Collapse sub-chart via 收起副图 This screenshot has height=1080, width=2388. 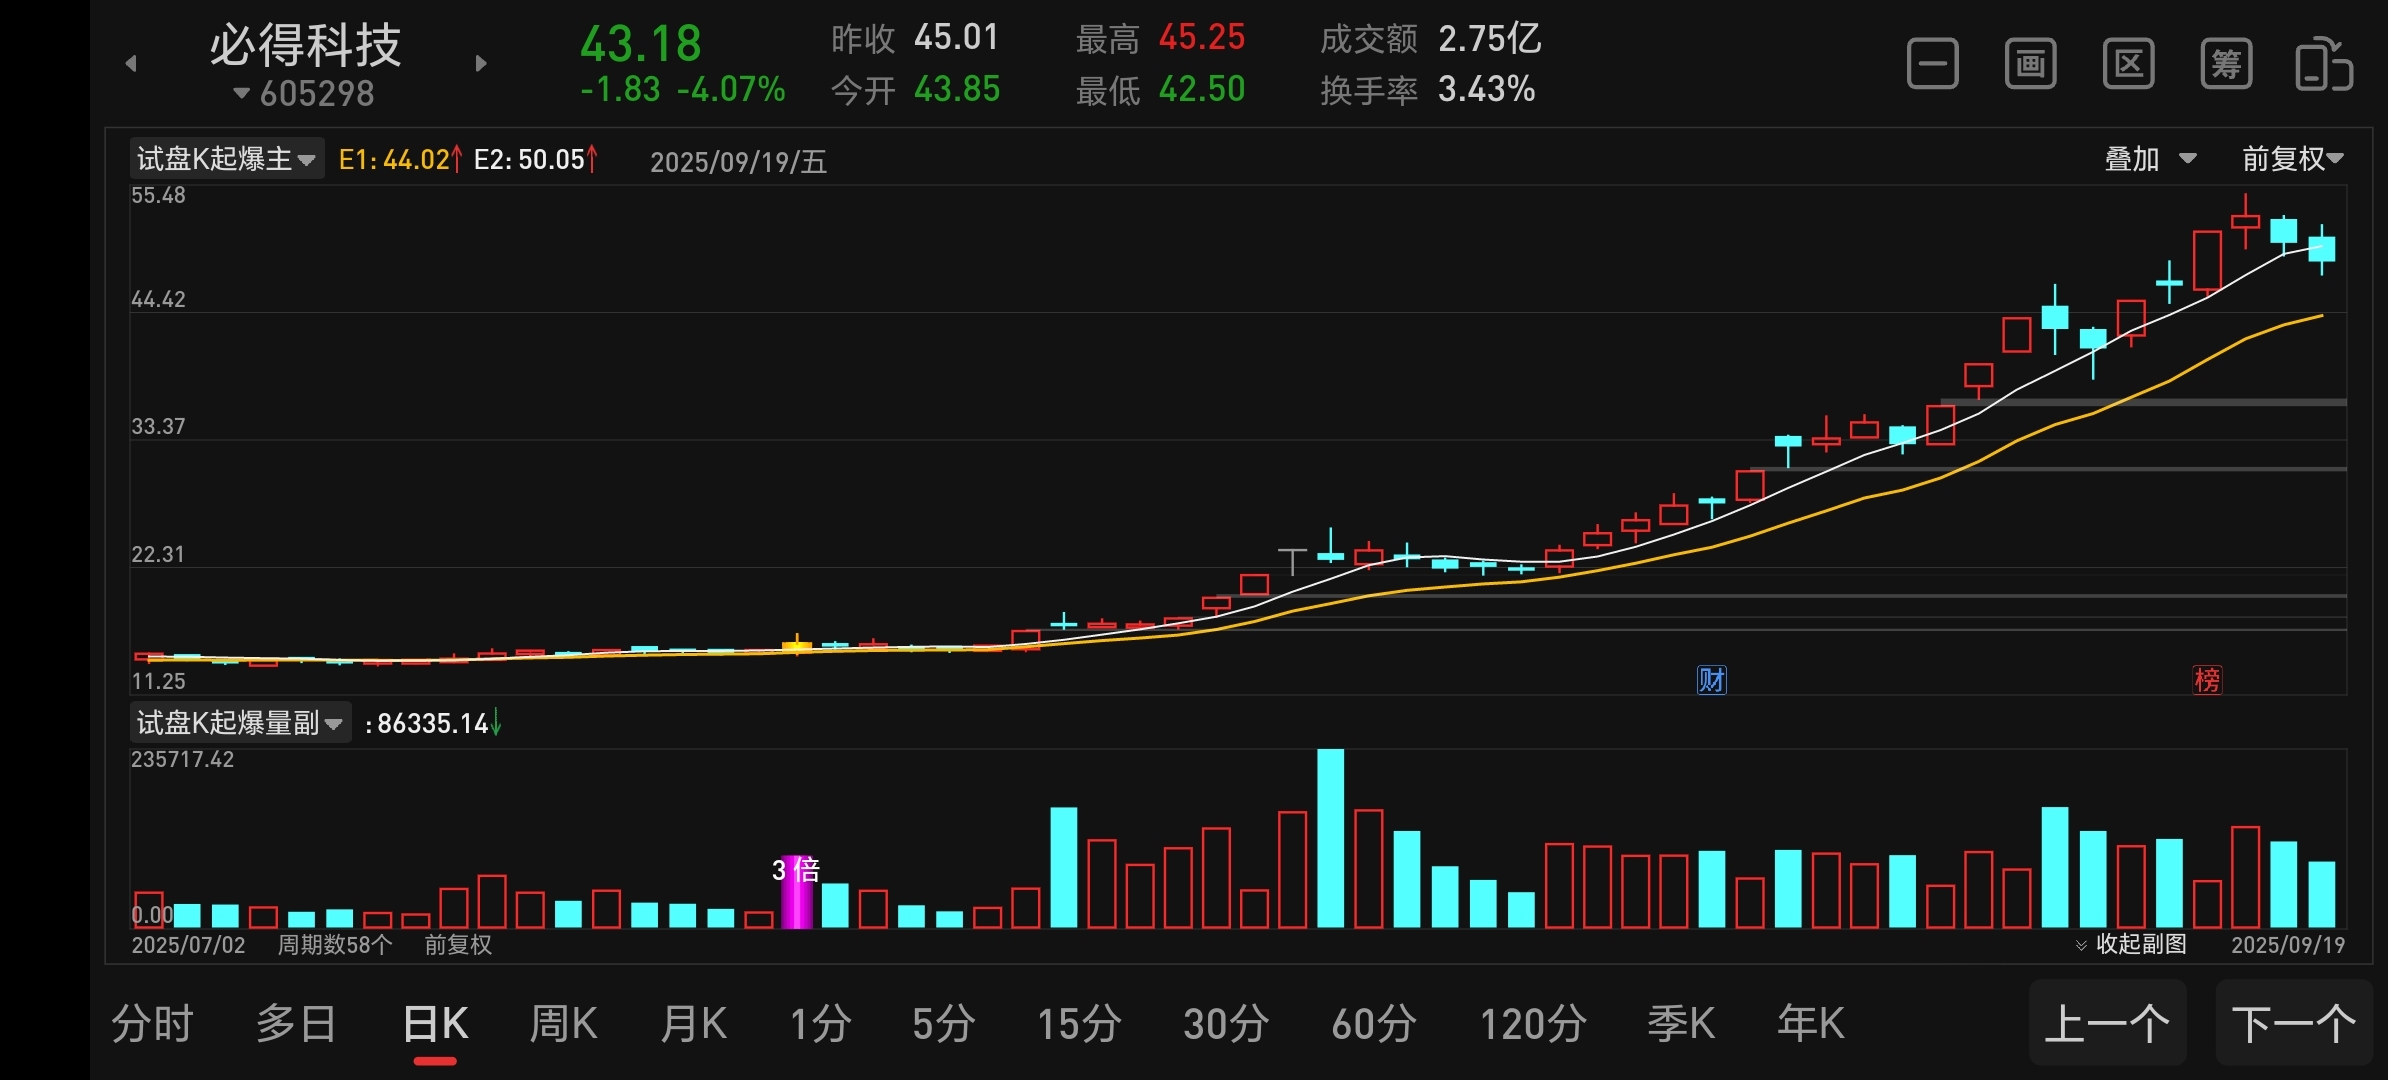point(2131,944)
